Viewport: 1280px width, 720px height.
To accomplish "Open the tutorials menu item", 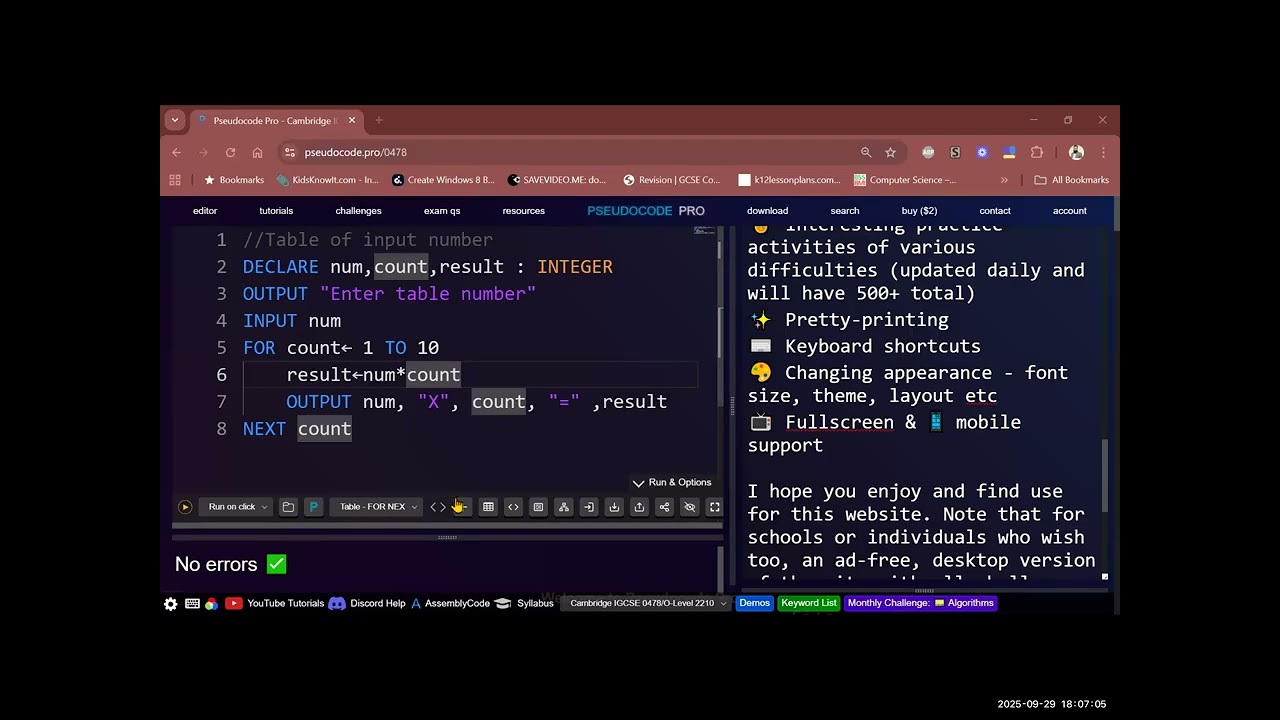I will tap(276, 211).
